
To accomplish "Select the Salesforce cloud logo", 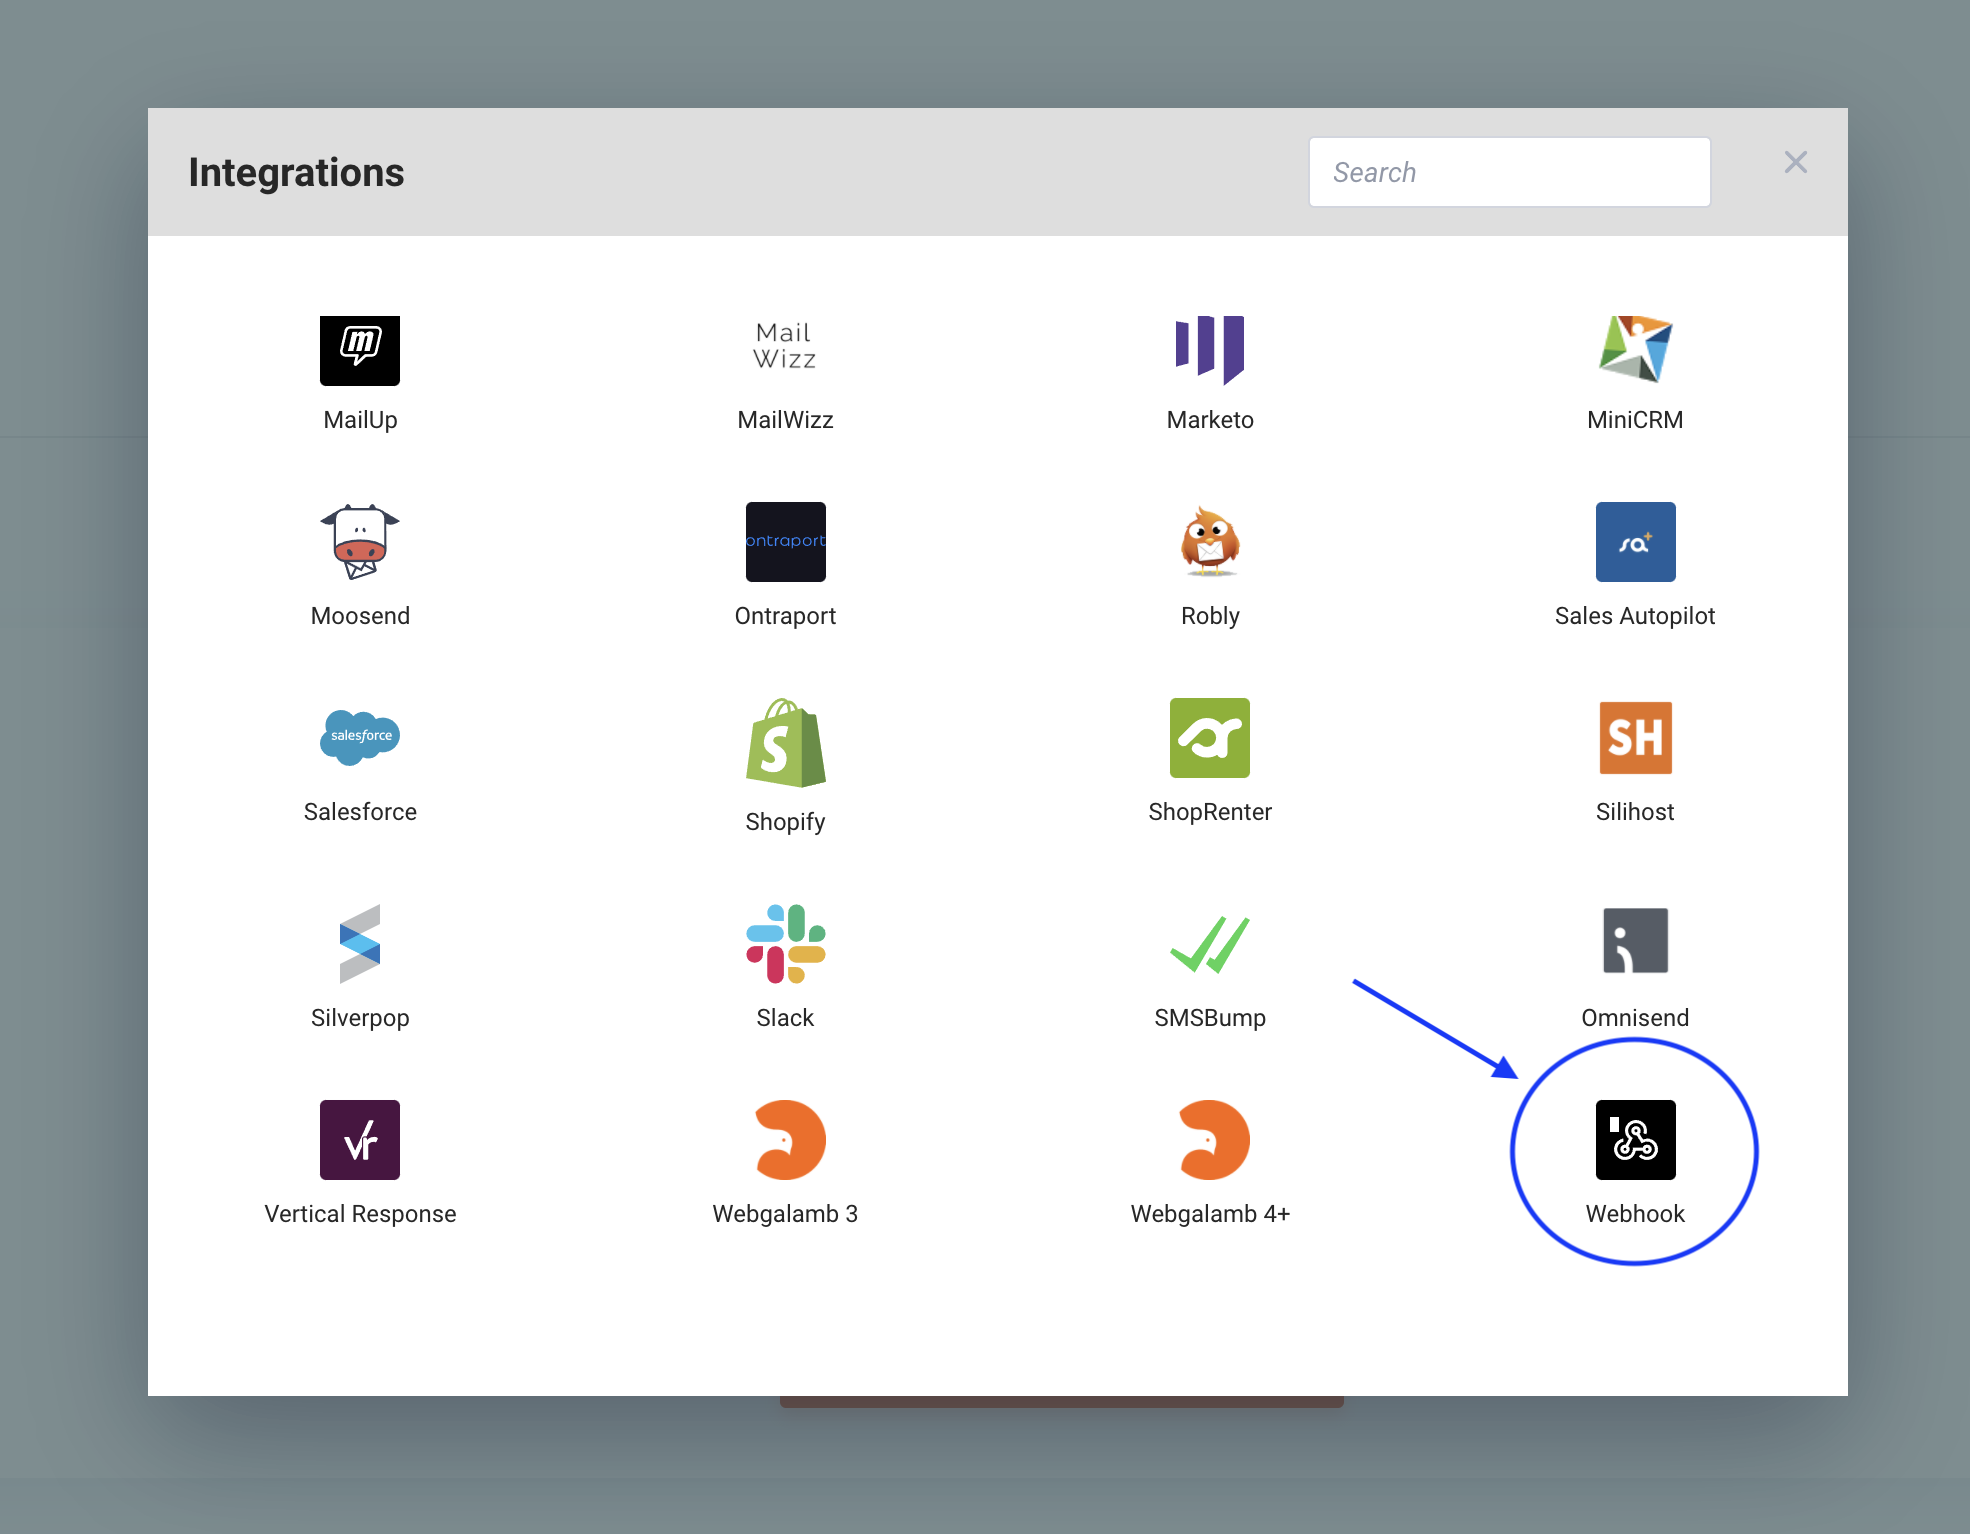I will [360, 737].
